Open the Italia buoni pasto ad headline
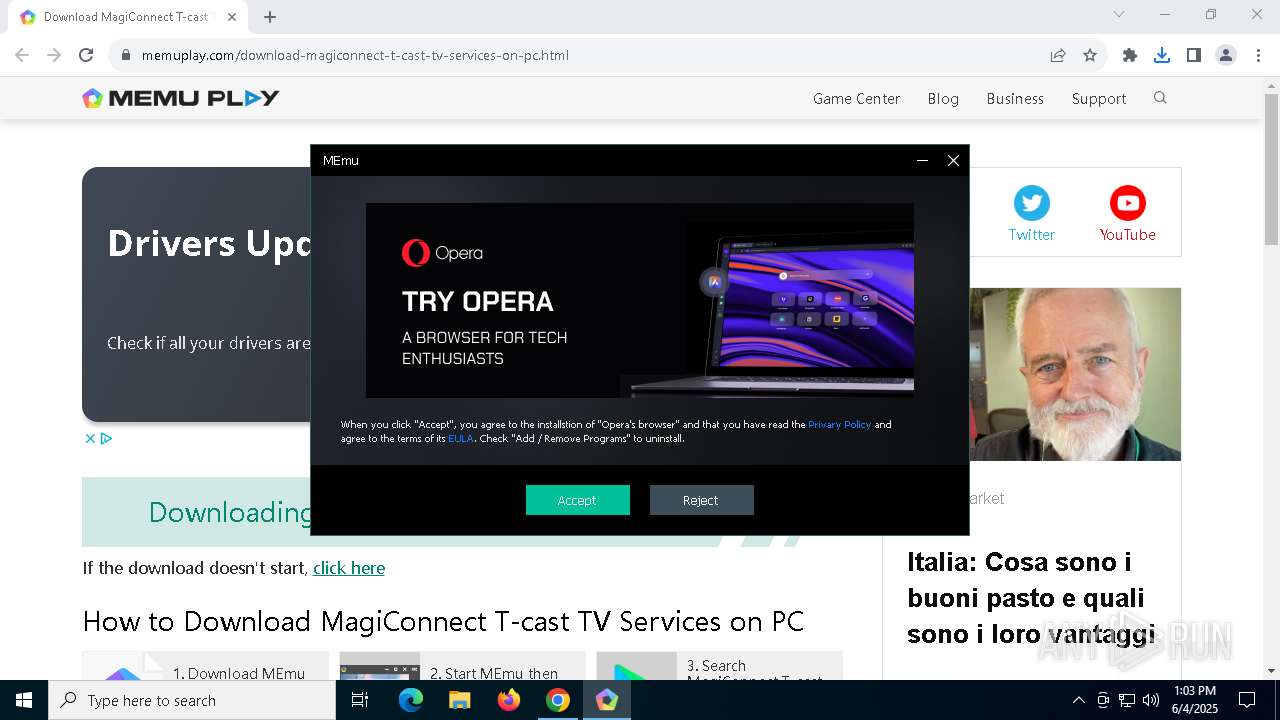This screenshot has width=1280, height=720. 1031,598
